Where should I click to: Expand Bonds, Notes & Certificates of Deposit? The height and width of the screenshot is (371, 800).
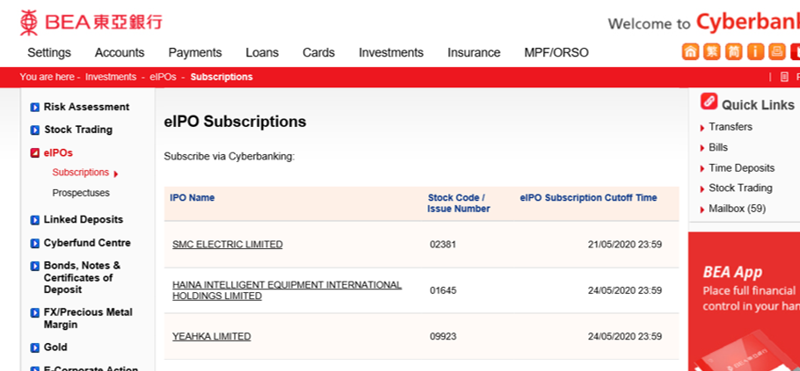pyautogui.click(x=82, y=278)
